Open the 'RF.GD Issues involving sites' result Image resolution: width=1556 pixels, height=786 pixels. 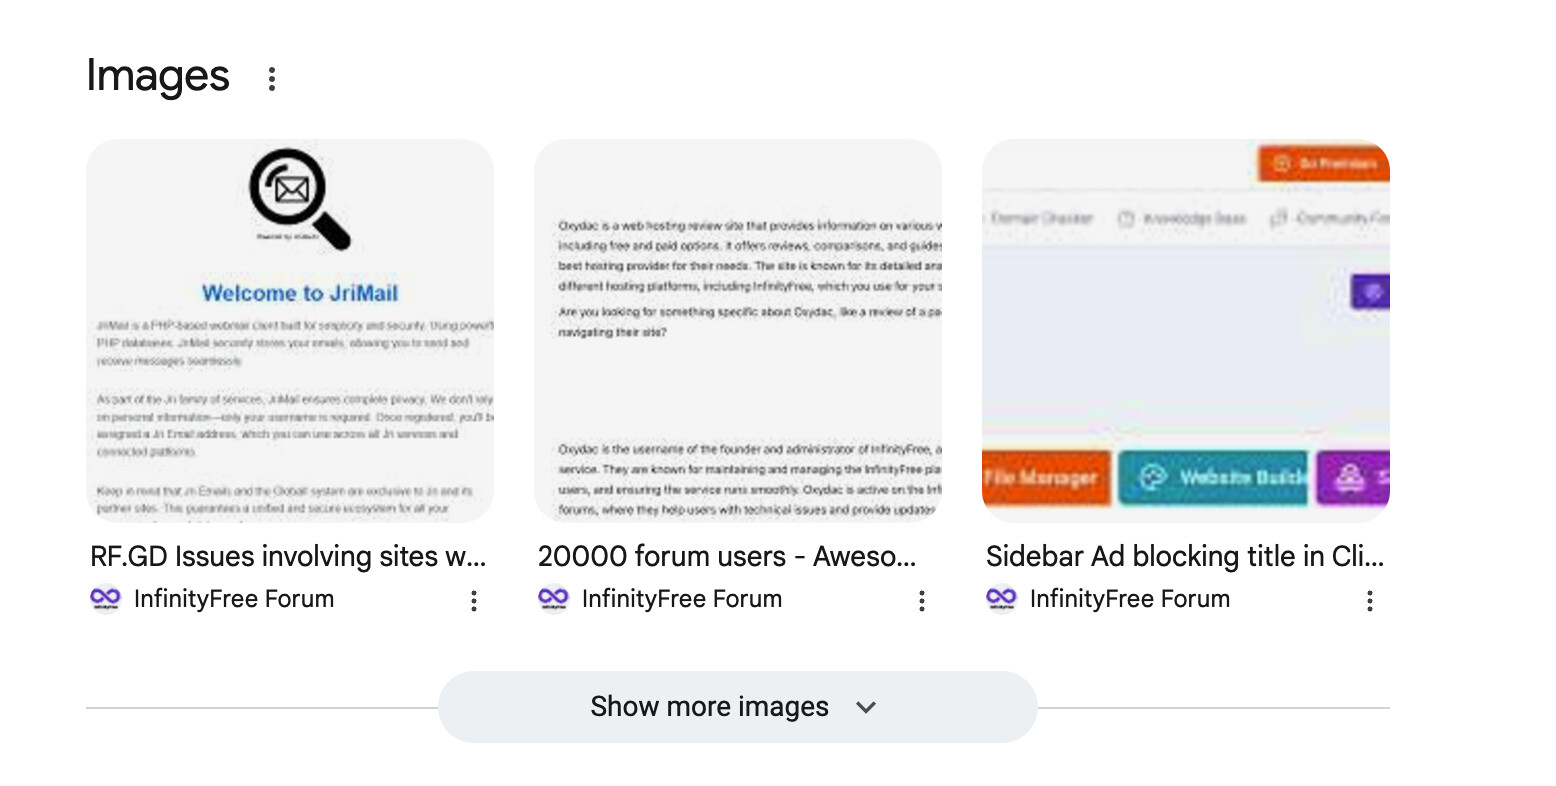[x=288, y=556]
